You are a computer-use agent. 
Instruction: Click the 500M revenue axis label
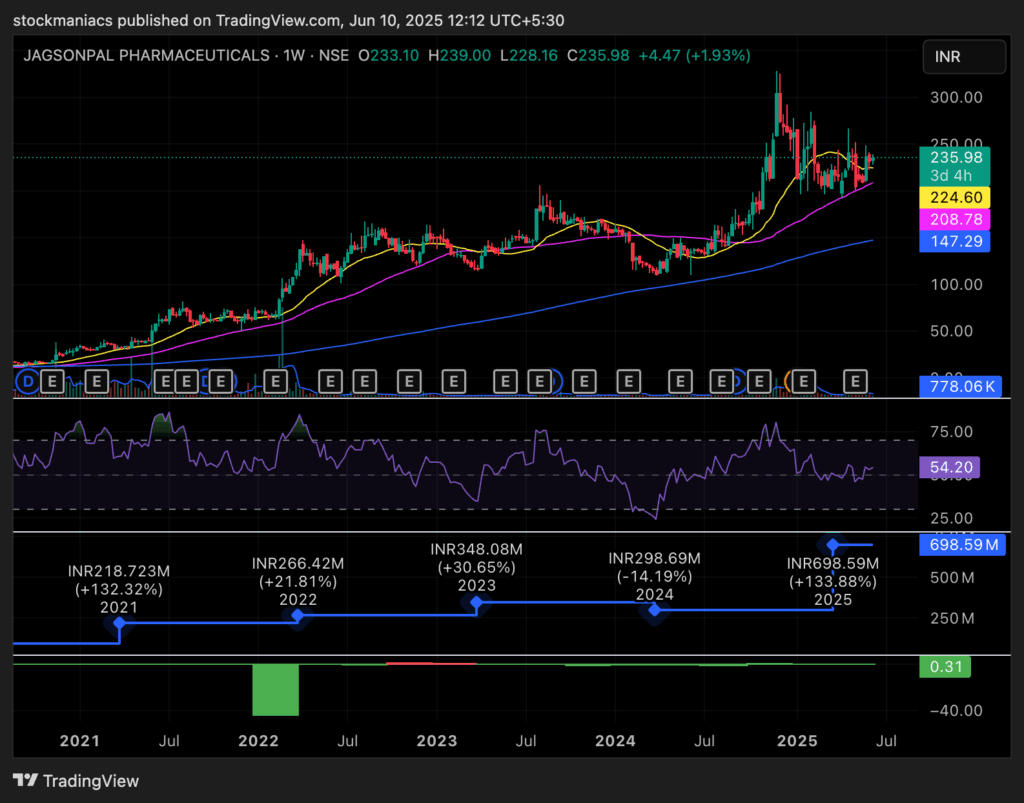pyautogui.click(x=952, y=578)
